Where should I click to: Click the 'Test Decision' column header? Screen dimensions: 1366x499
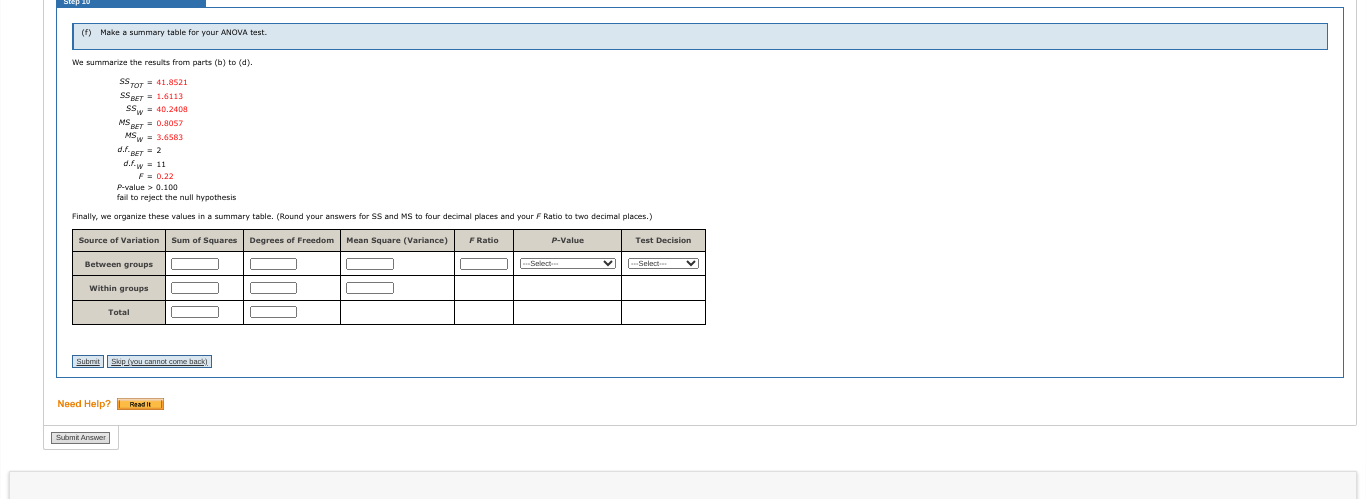pos(663,240)
